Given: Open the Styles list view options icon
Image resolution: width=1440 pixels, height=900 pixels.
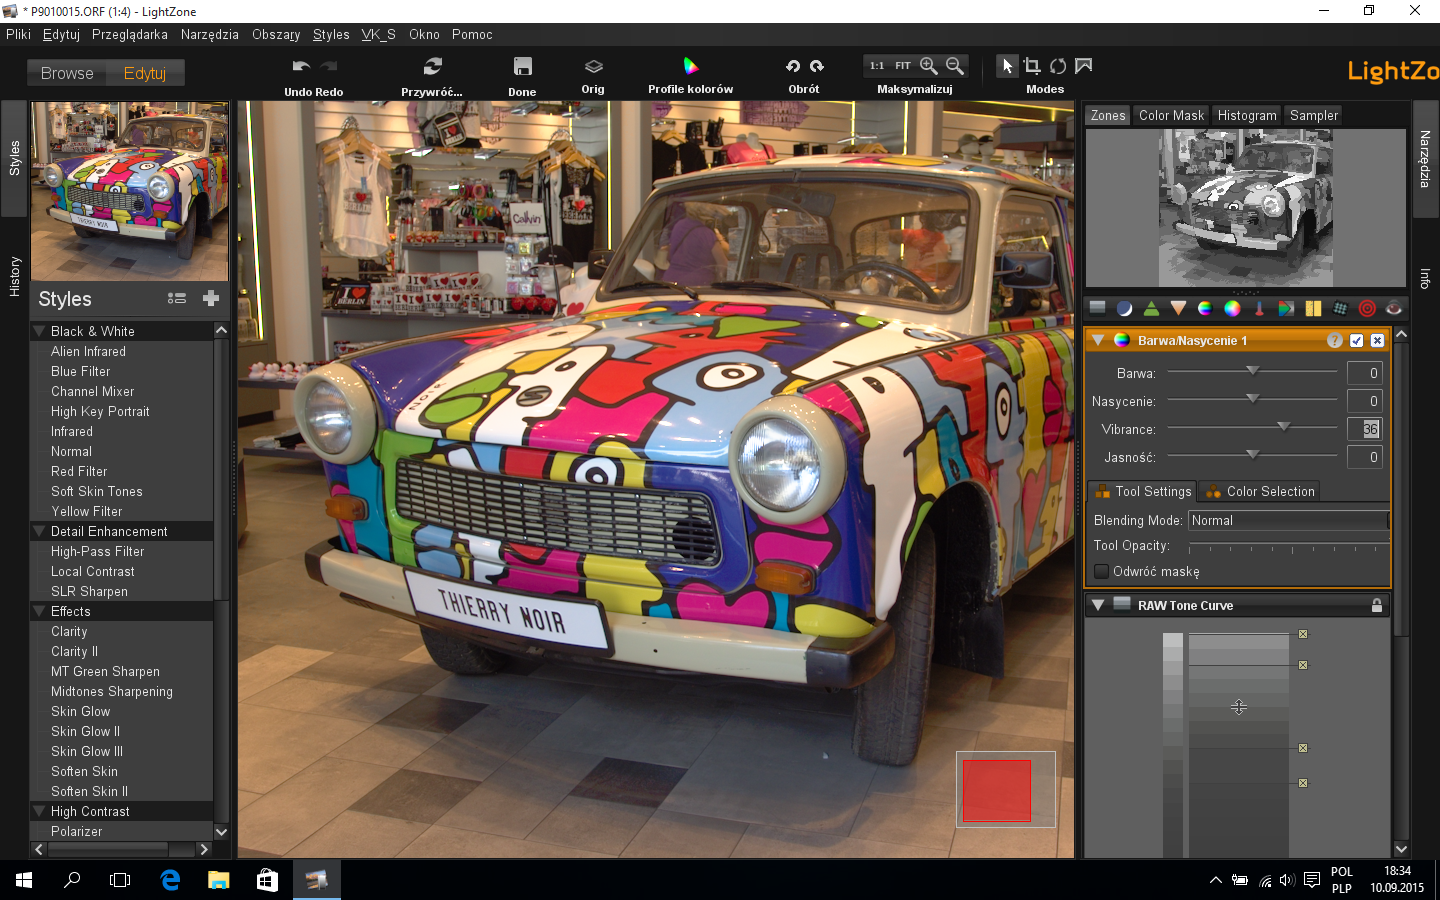Looking at the screenshot, I should click(x=177, y=298).
